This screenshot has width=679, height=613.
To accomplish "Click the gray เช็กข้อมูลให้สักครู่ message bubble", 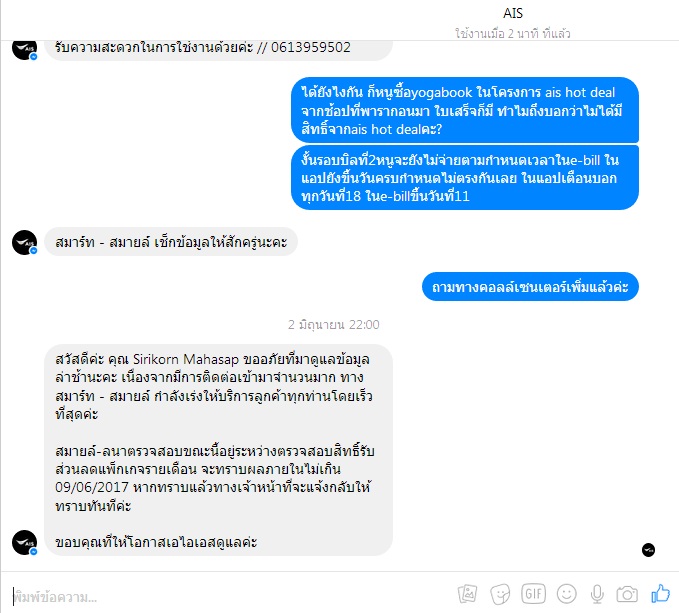I will pyautogui.click(x=171, y=242).
